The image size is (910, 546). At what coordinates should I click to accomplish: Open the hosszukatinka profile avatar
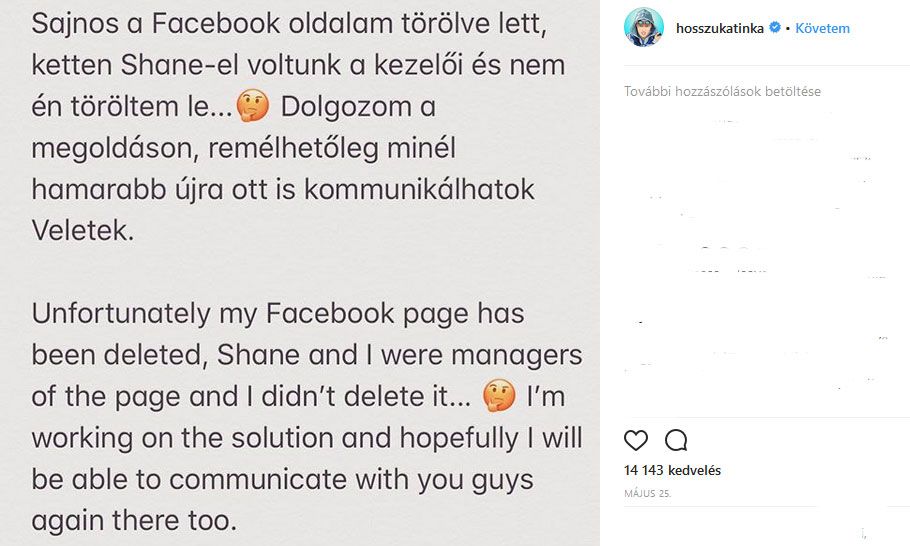pyautogui.click(x=644, y=27)
